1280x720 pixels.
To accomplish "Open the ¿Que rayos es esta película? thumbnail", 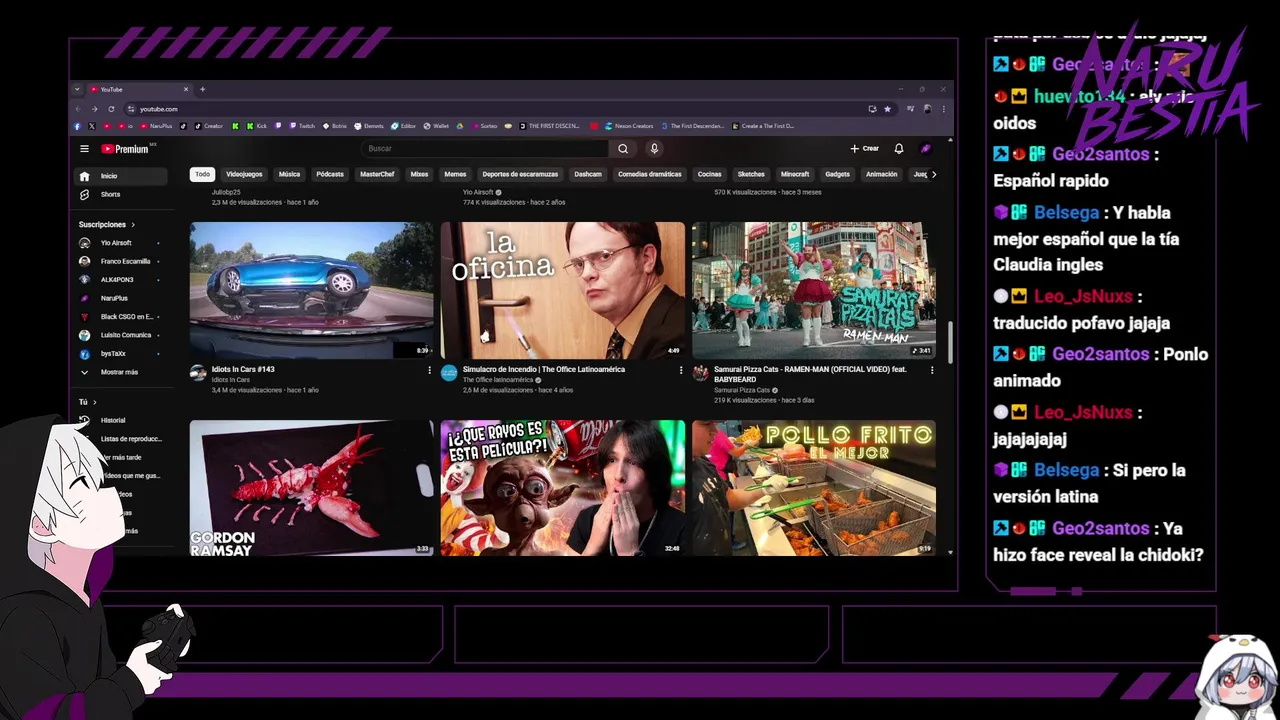I will (563, 488).
